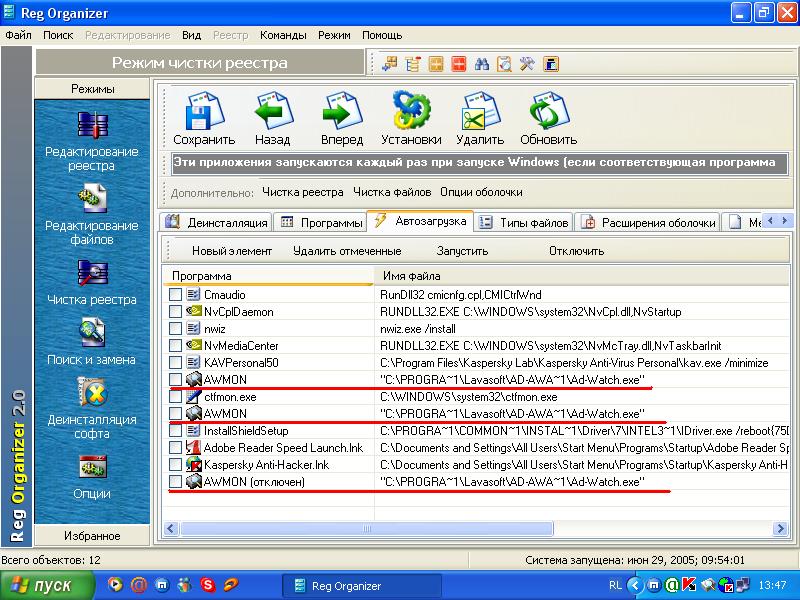Click the Запустить button
The height and width of the screenshot is (600, 800).
(x=462, y=251)
